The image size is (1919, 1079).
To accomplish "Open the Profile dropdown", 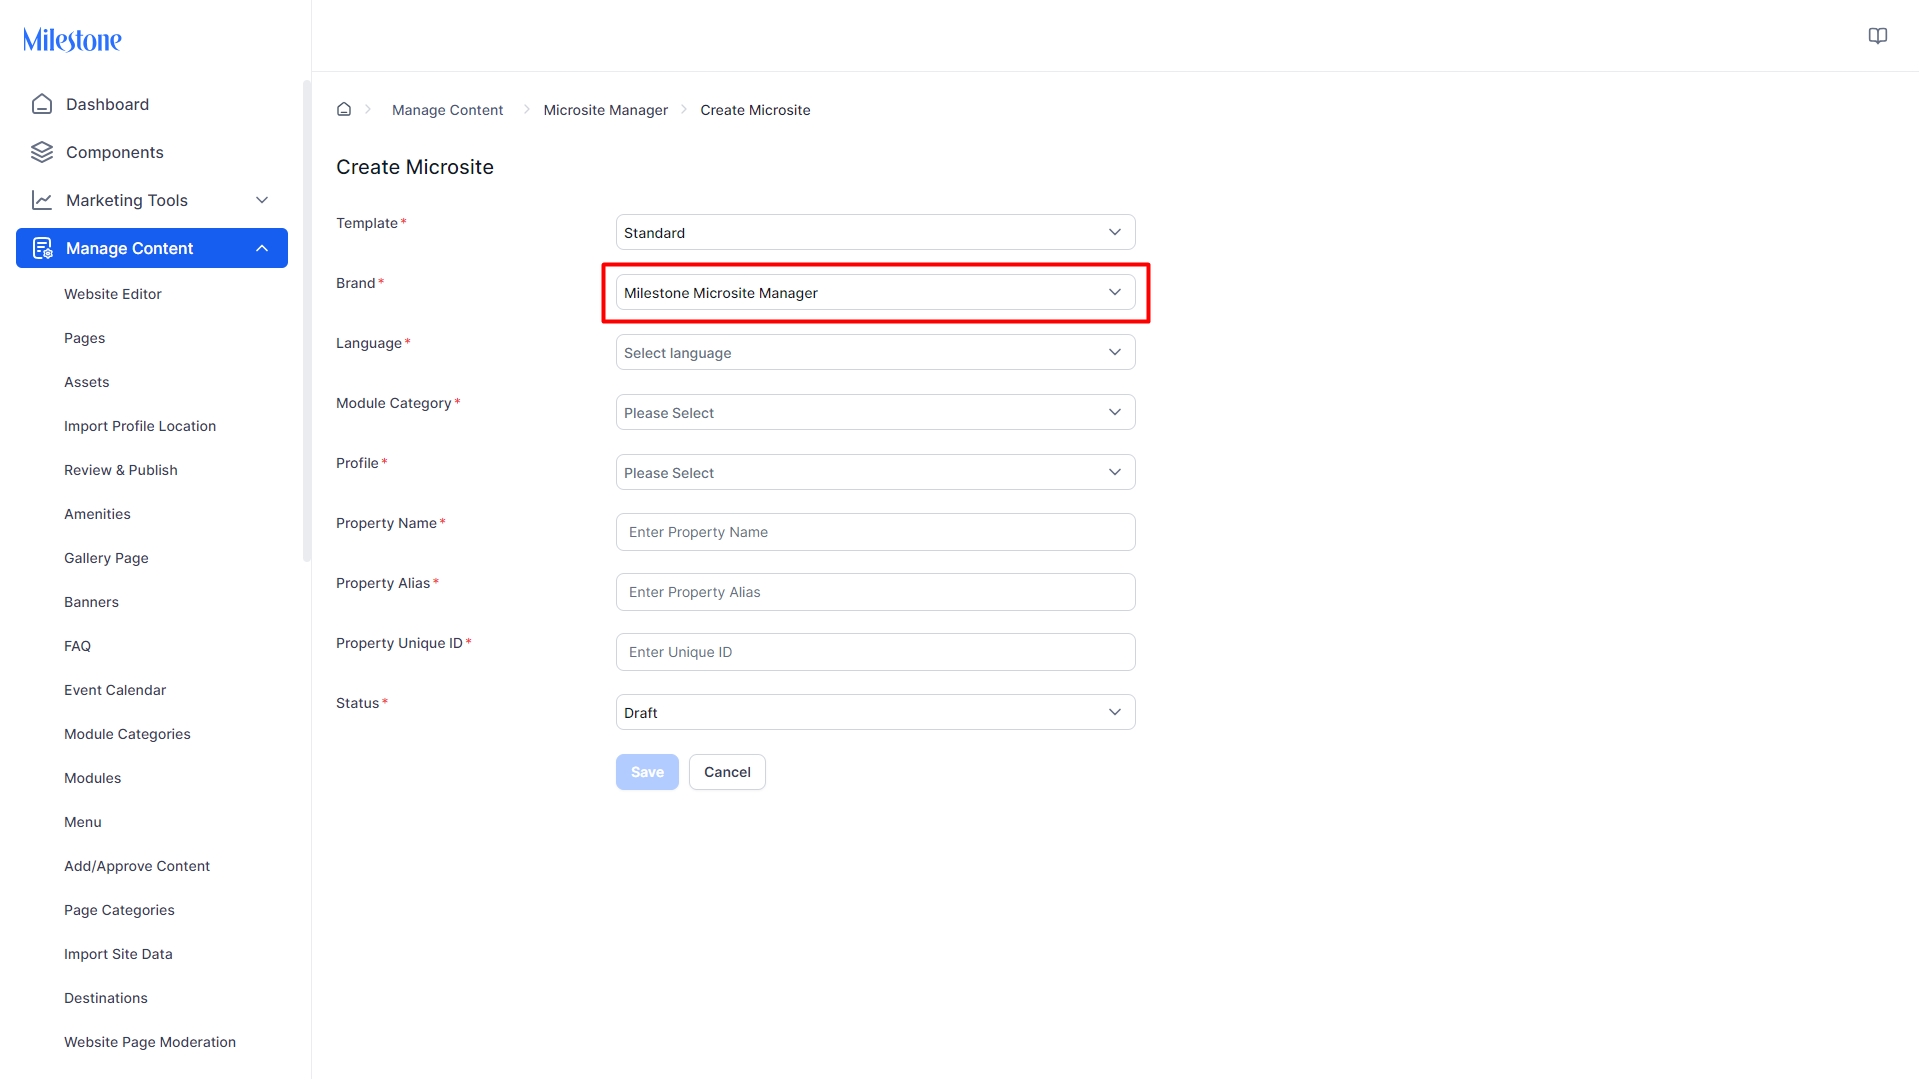I will click(876, 472).
